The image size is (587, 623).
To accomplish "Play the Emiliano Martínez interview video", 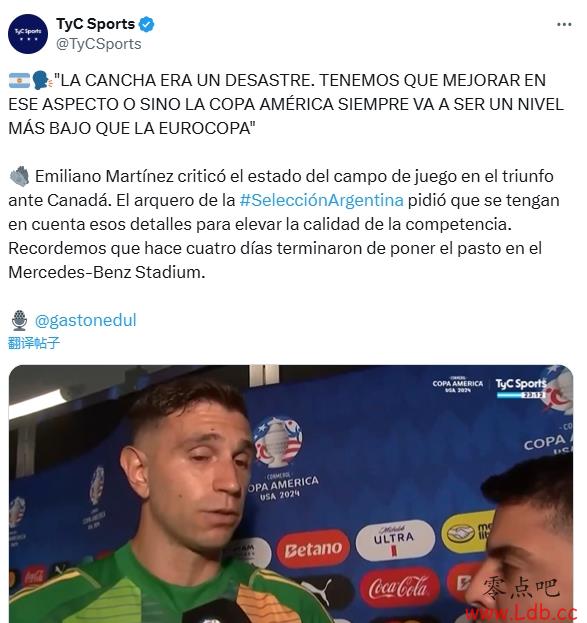I will point(291,494).
